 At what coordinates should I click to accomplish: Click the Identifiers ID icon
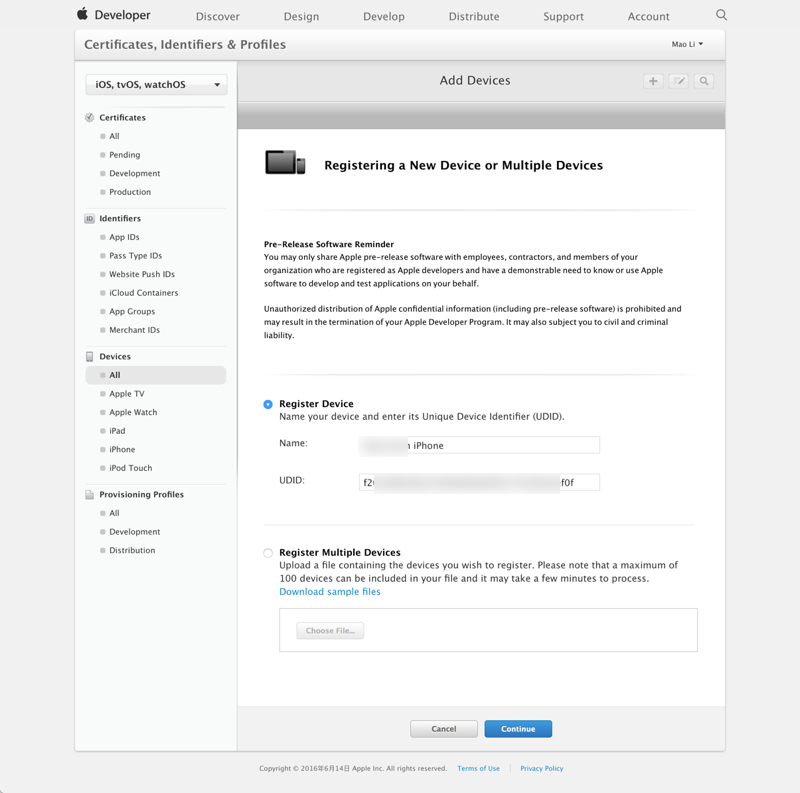90,219
